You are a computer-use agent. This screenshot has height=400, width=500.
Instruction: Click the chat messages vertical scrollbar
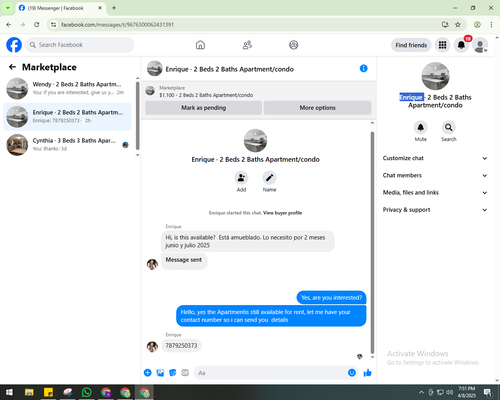372,242
